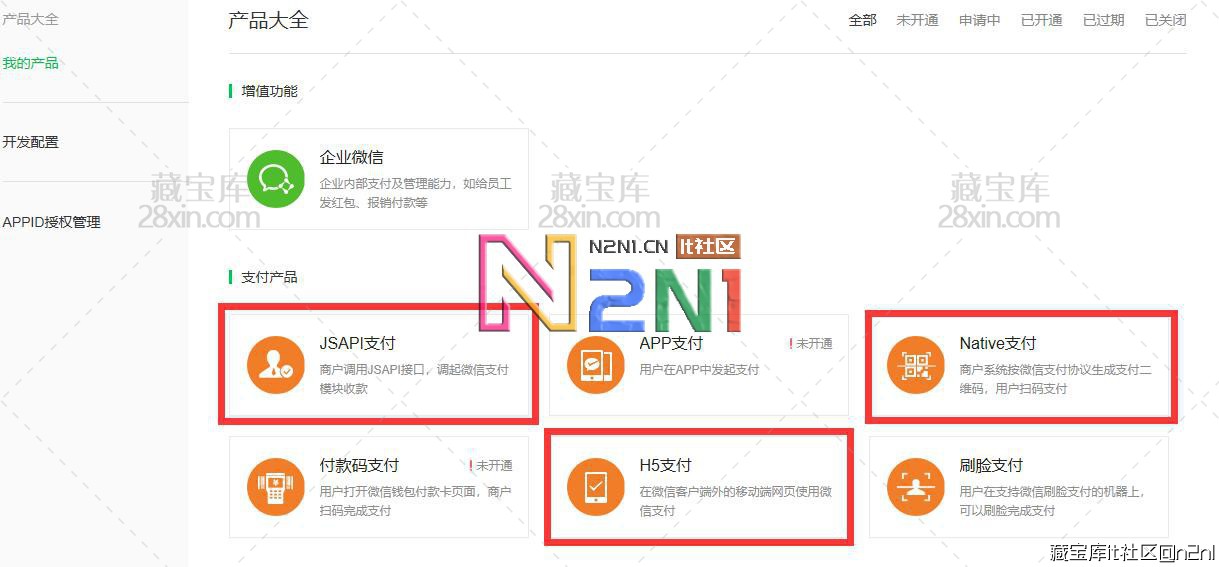Open APPID授权管理 sidebar item
1219x567 pixels.
point(52,222)
